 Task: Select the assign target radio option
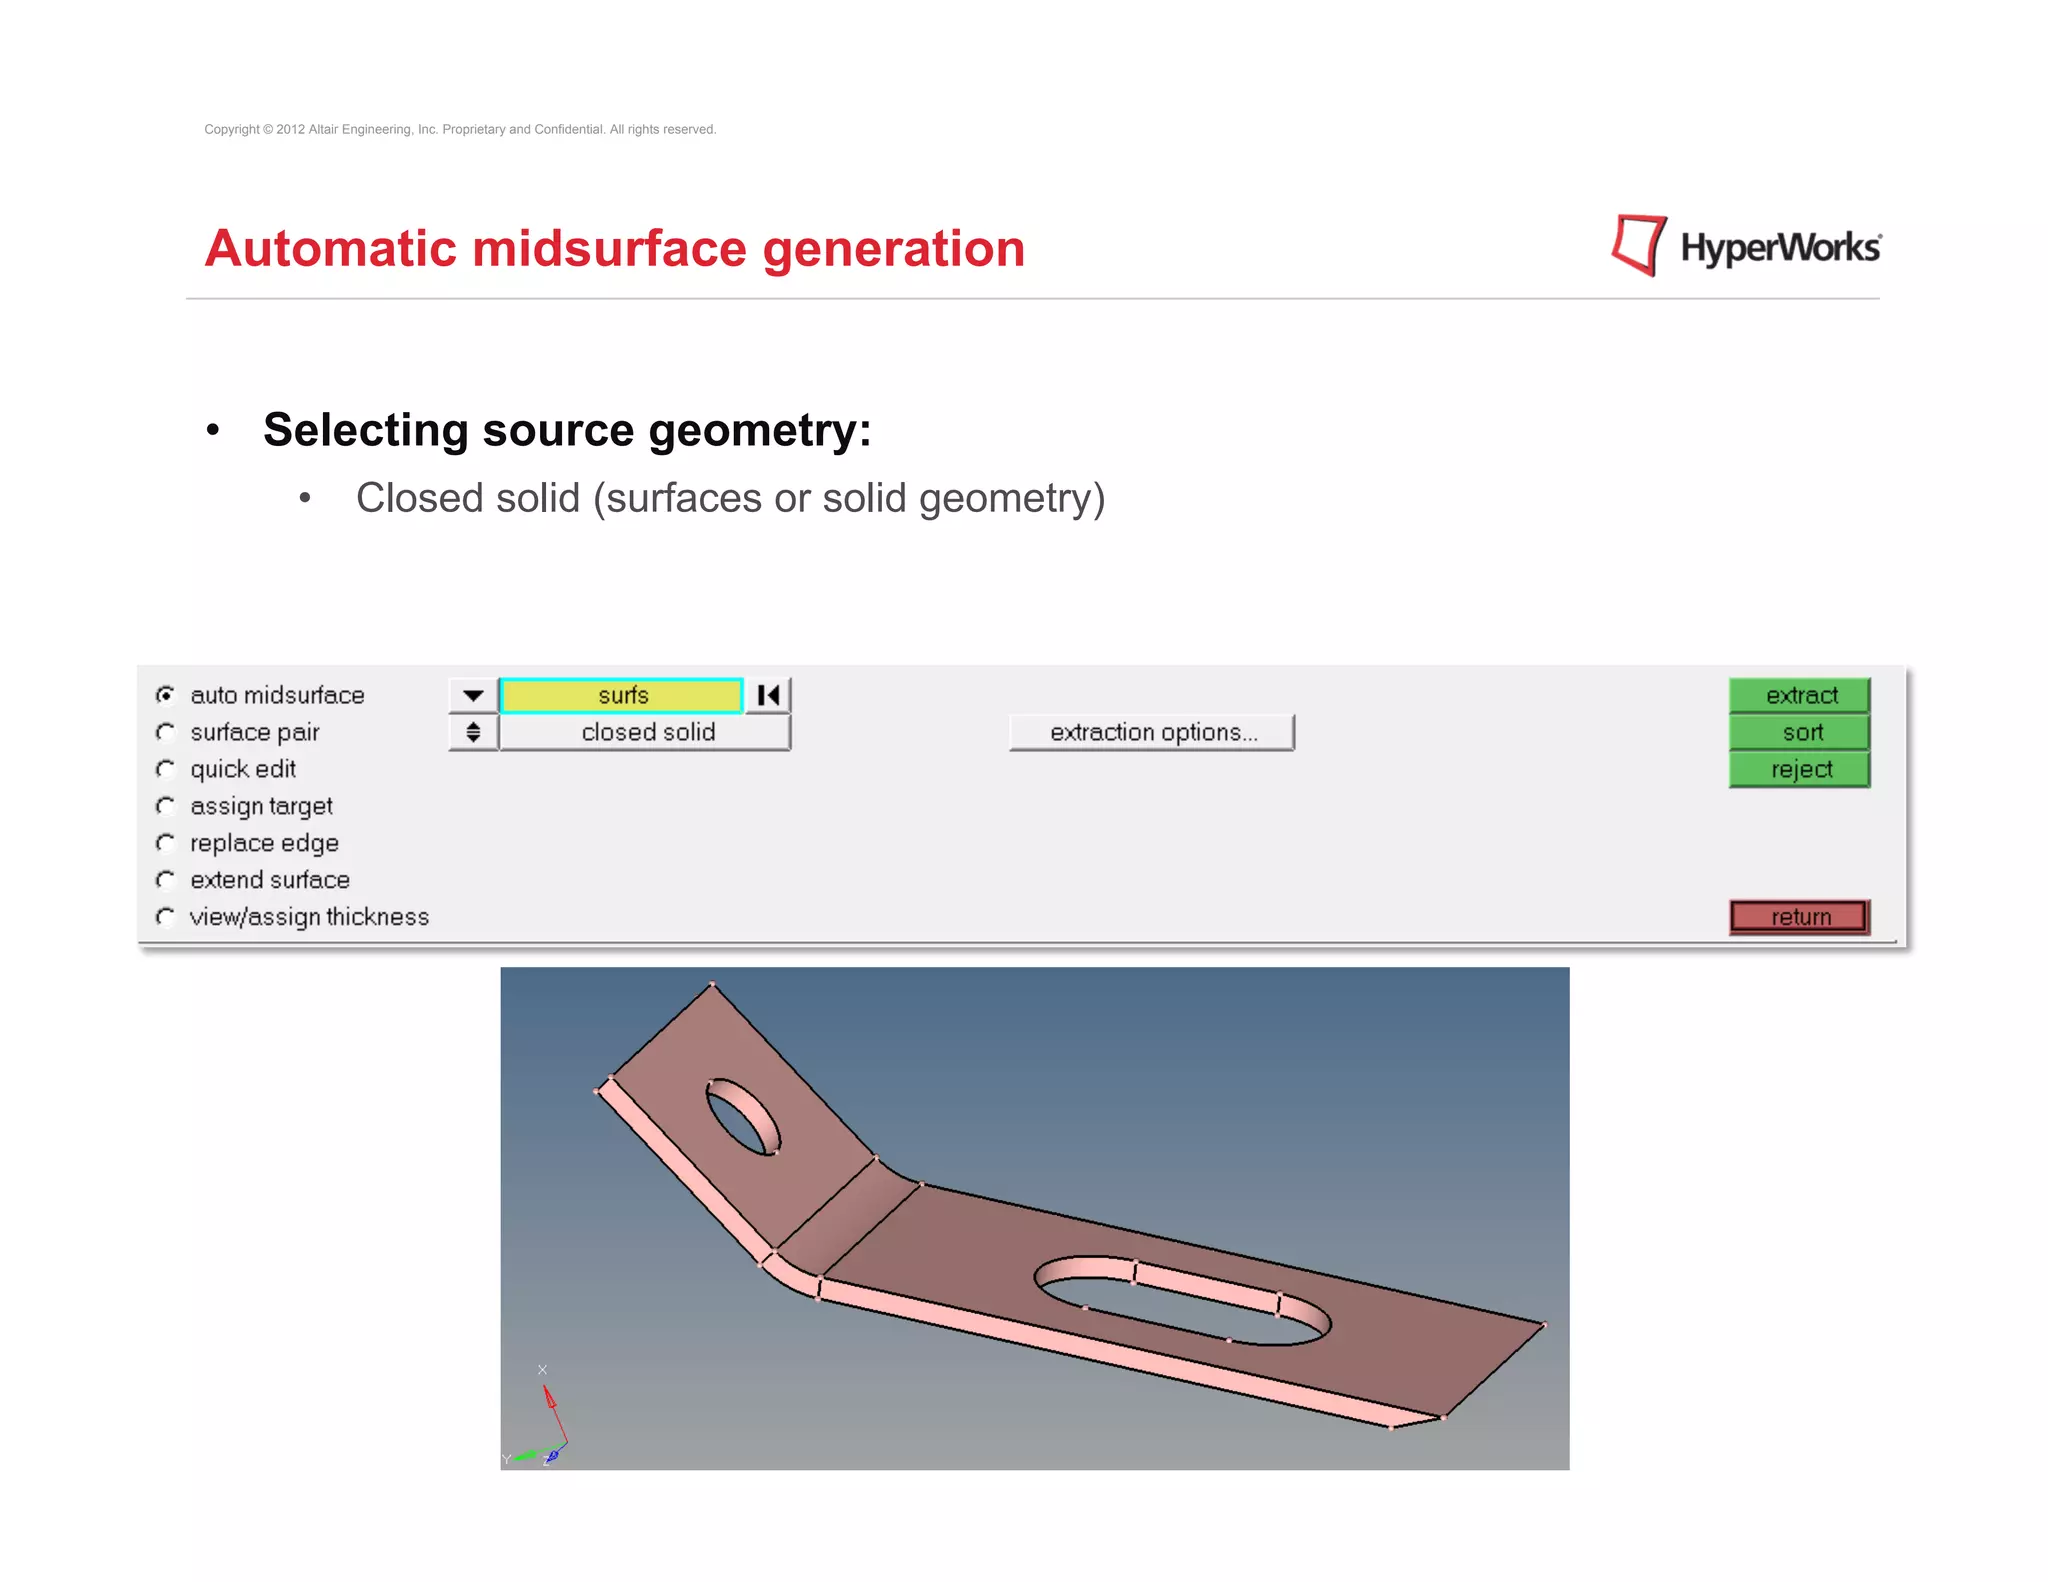166,806
